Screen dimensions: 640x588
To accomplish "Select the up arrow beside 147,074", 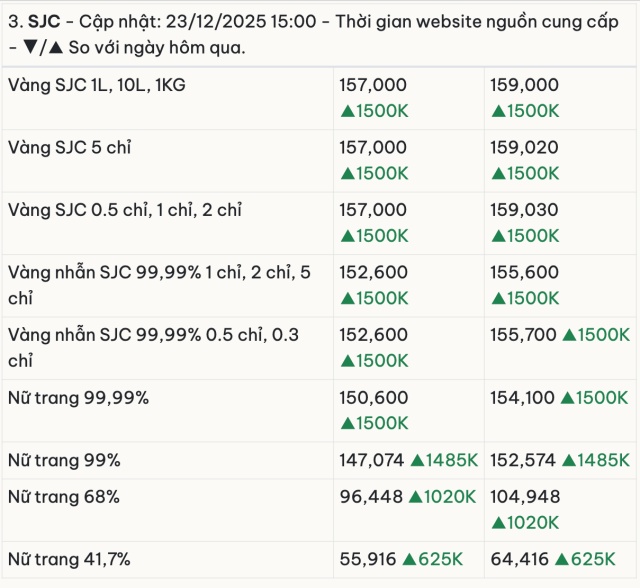I will click(417, 460).
